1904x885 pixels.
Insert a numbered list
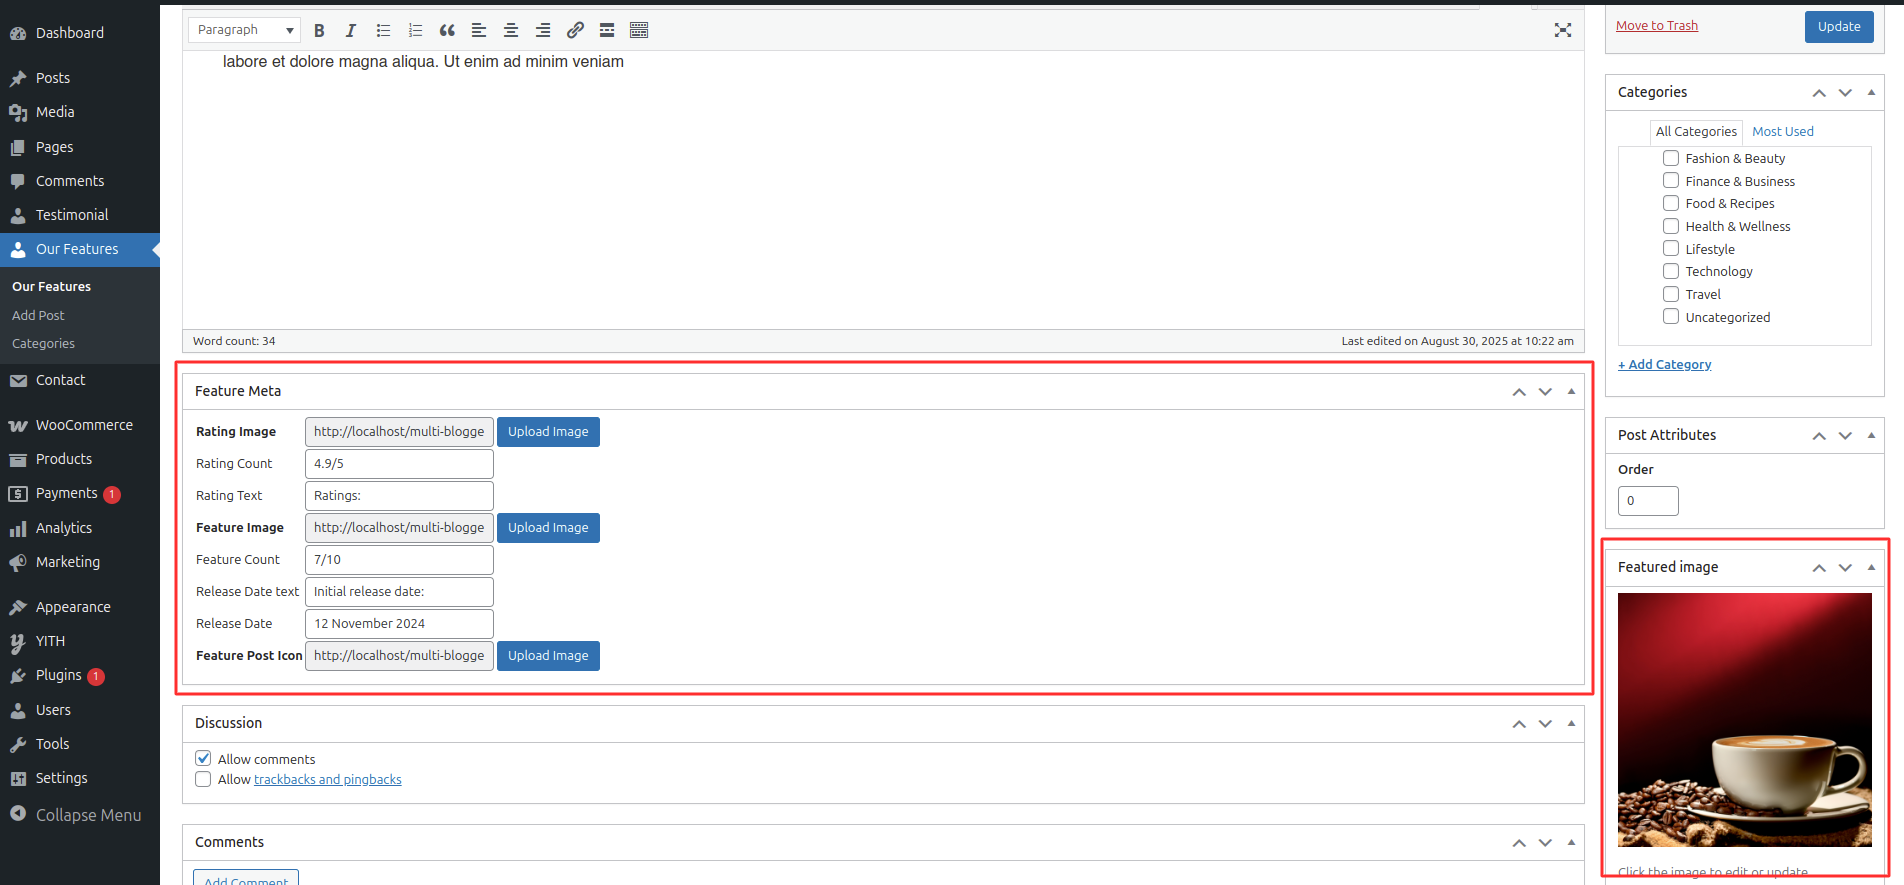click(x=415, y=30)
